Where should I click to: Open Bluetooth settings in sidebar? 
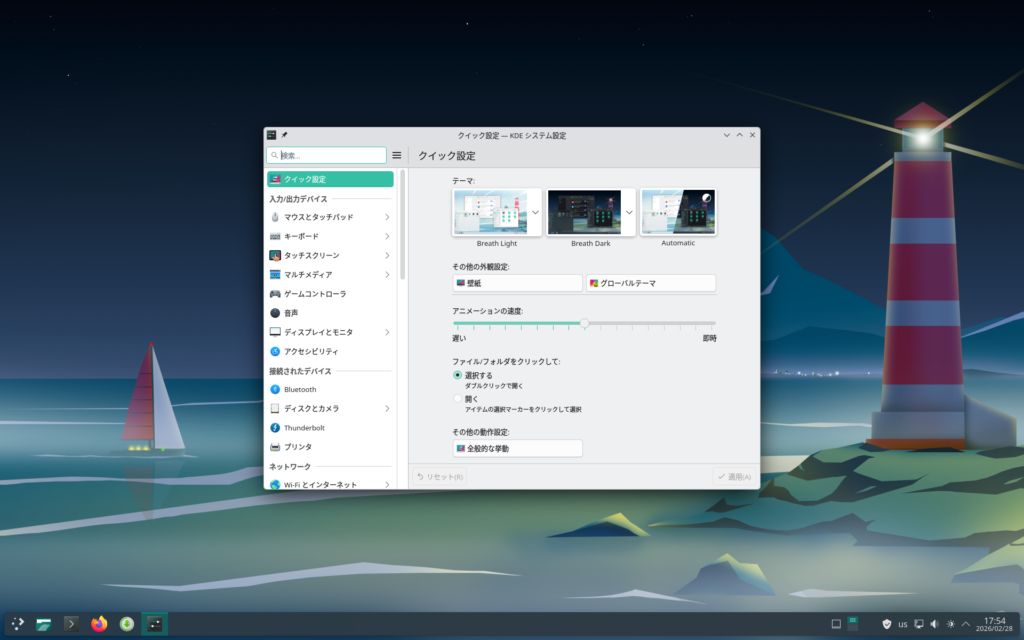pos(299,390)
